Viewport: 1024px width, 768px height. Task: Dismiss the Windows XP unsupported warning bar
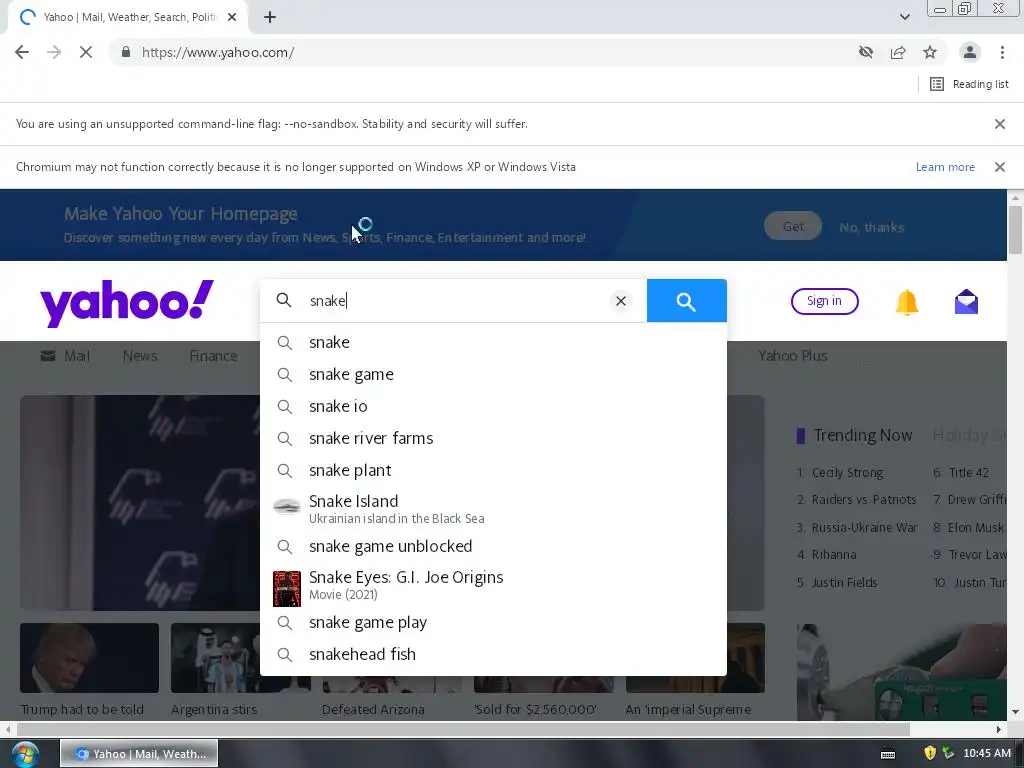[x=999, y=167]
